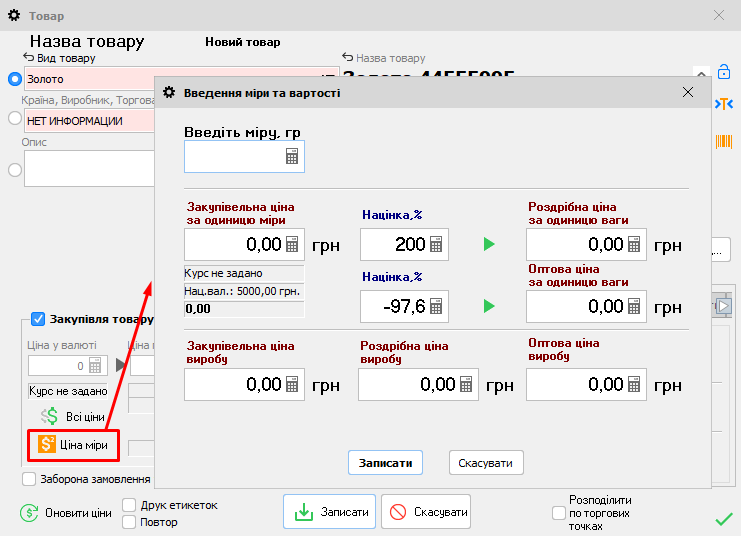The width and height of the screenshot is (741, 536).
Task: Click calculator icon in measure input field
Action: point(292,157)
